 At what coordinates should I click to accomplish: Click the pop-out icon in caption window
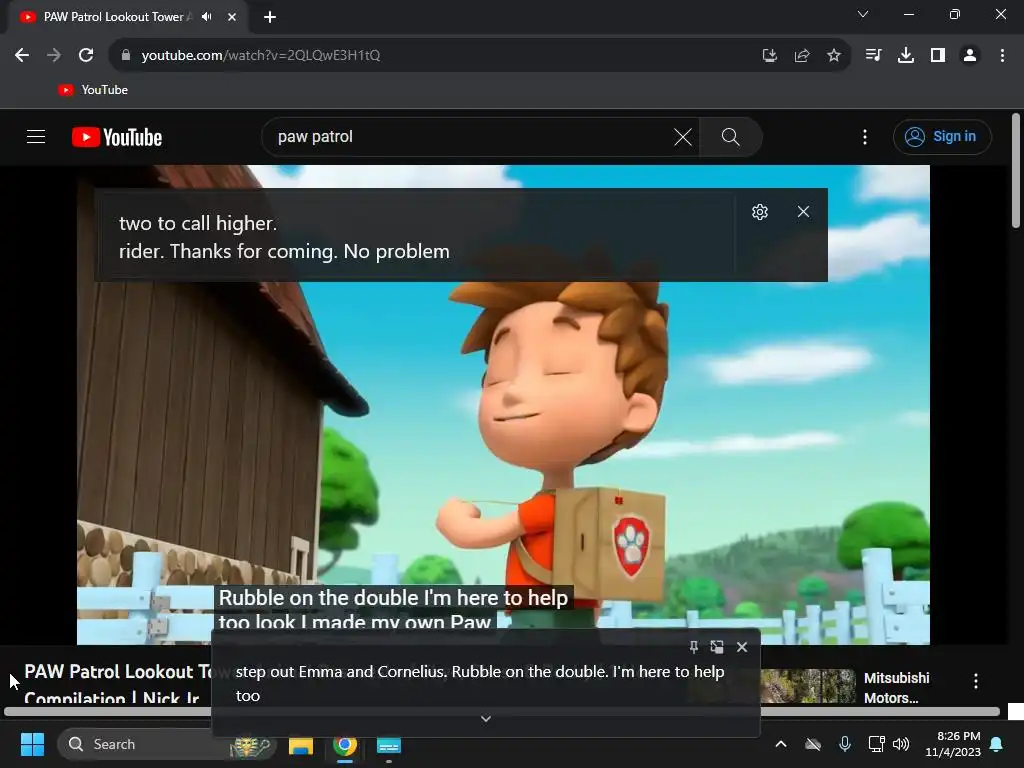[x=717, y=647]
